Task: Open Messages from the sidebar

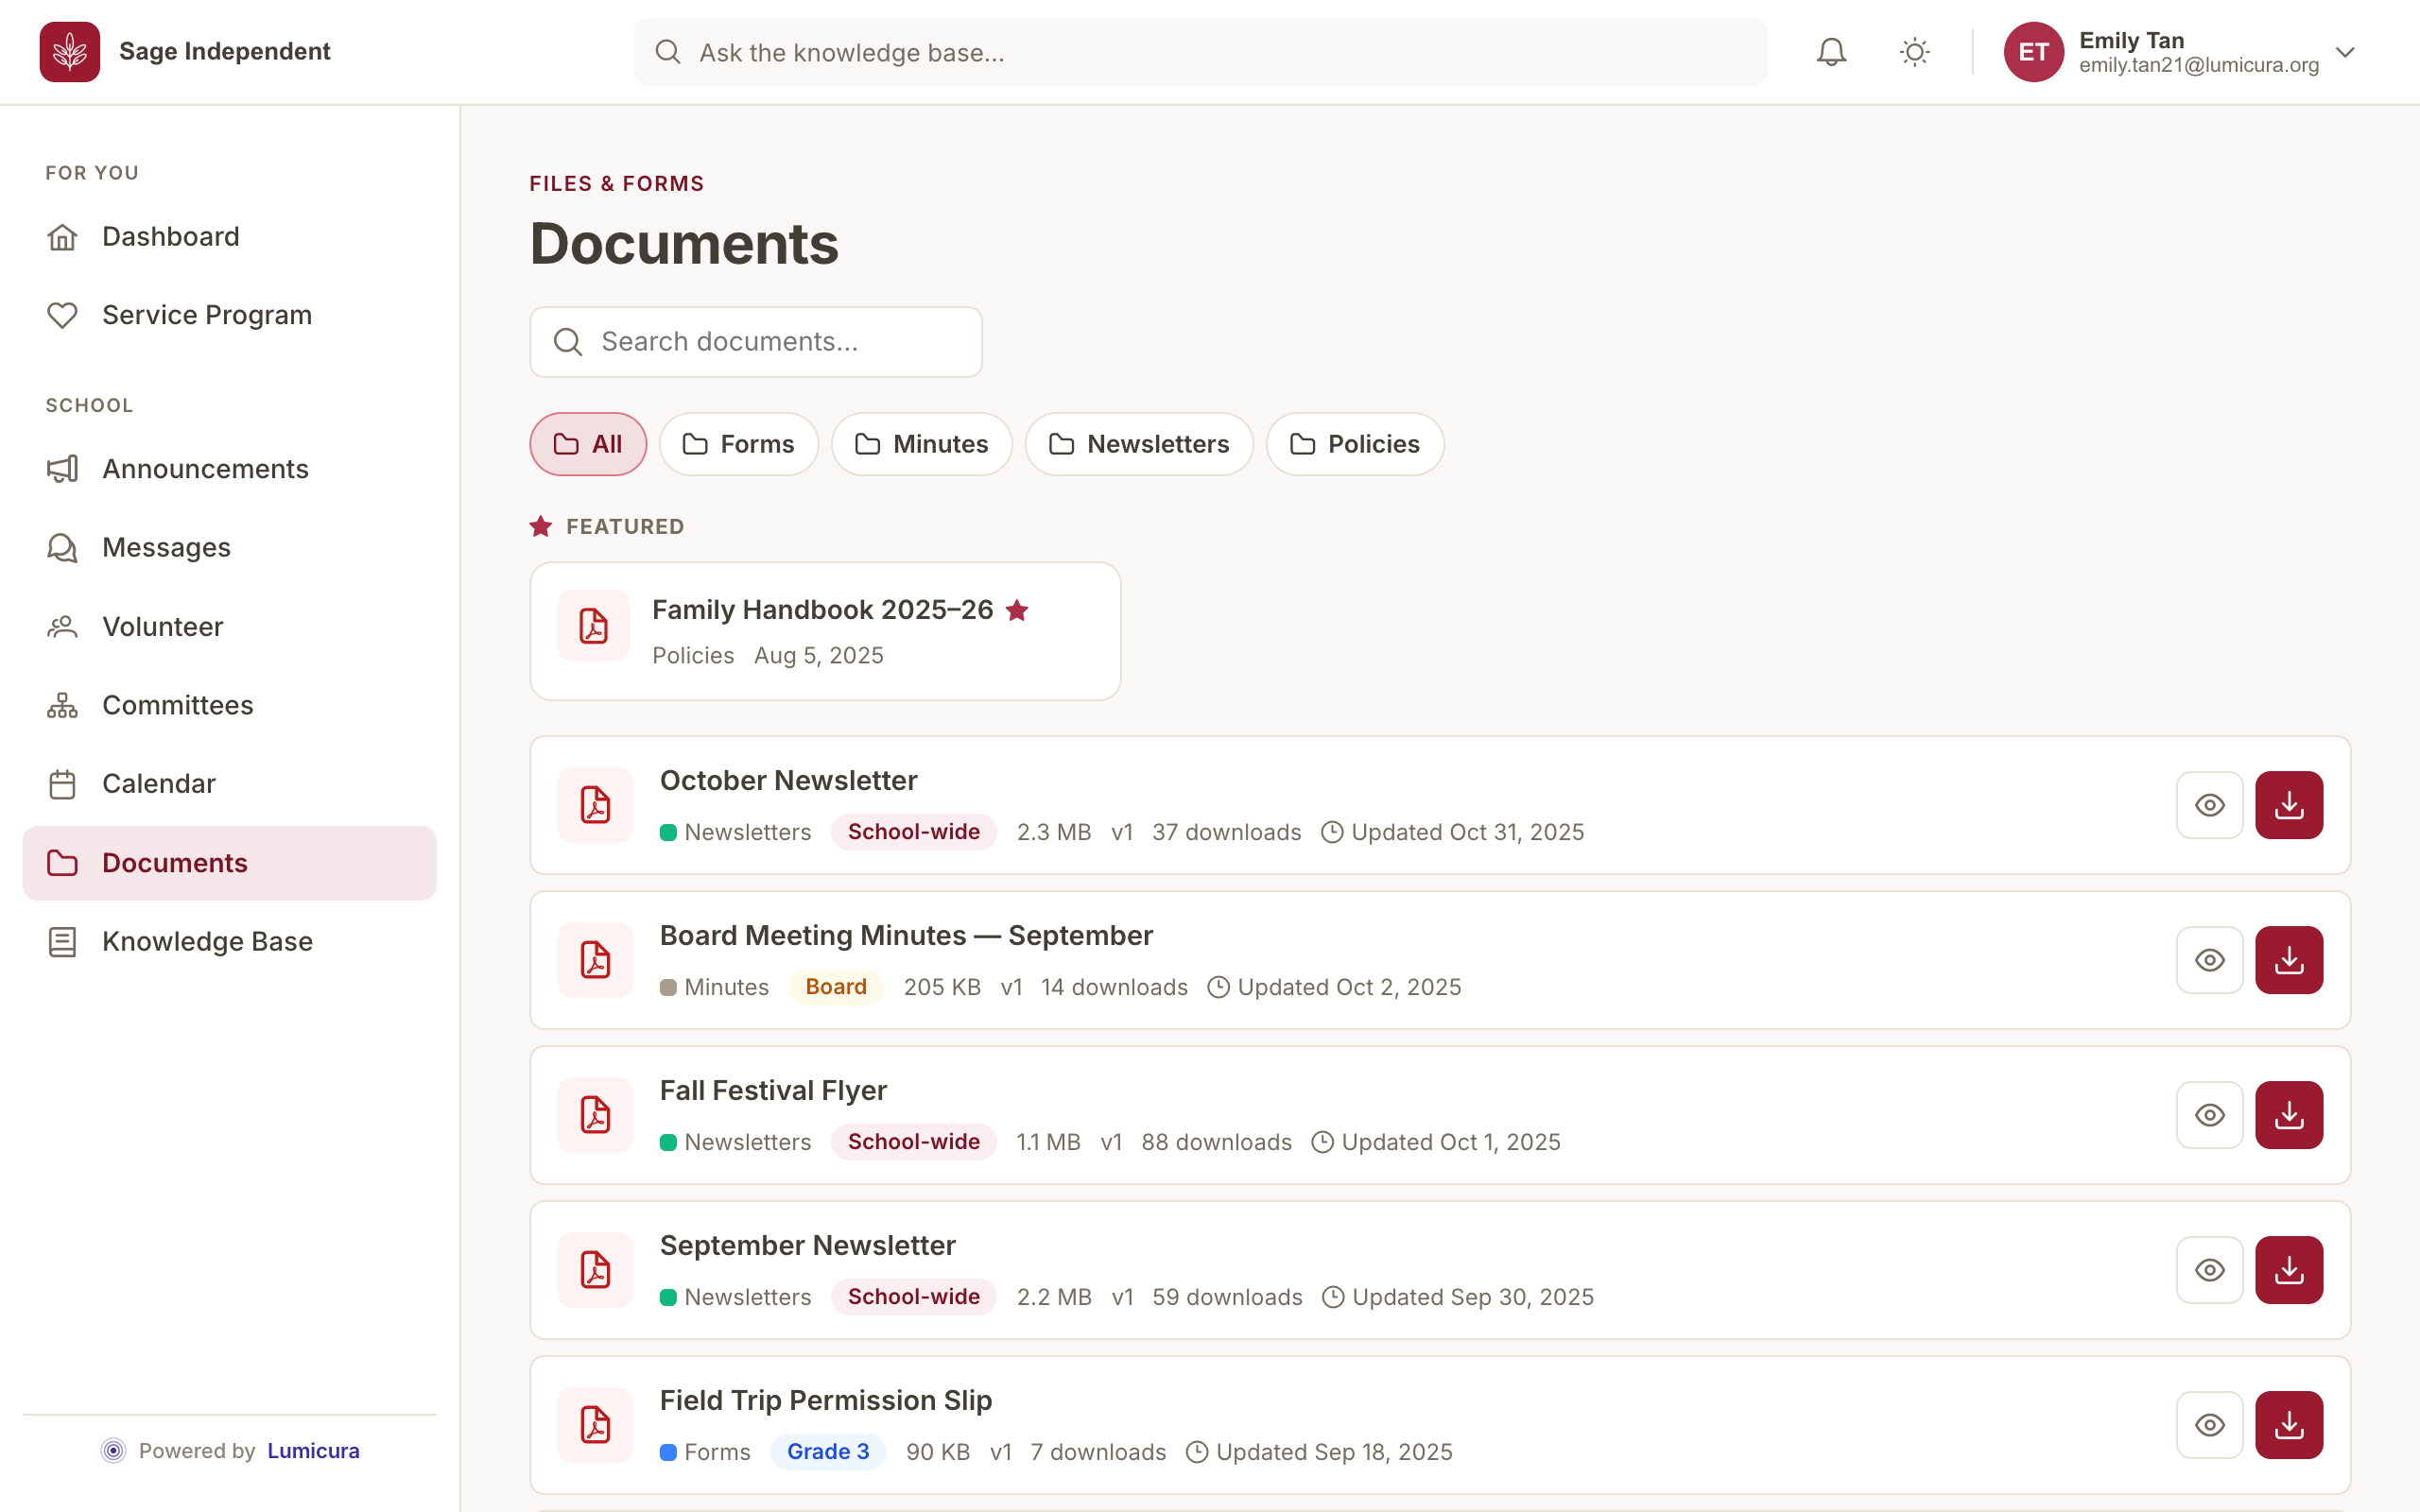Action: [x=230, y=548]
